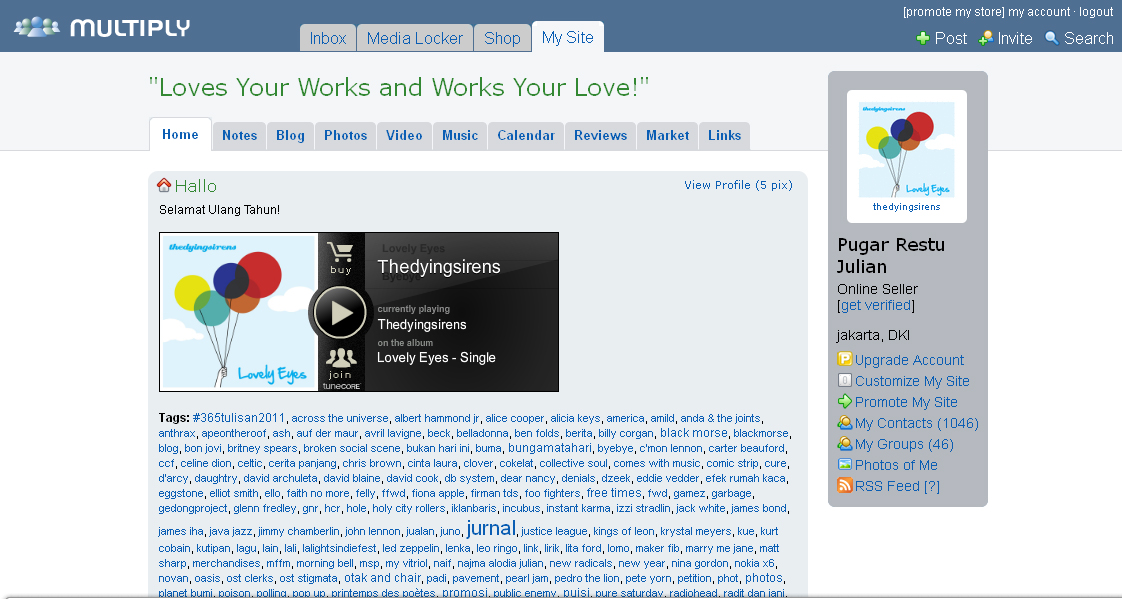Screen dimensions: 1122x599
Task: Switch to the Blog tab
Action: (290, 136)
